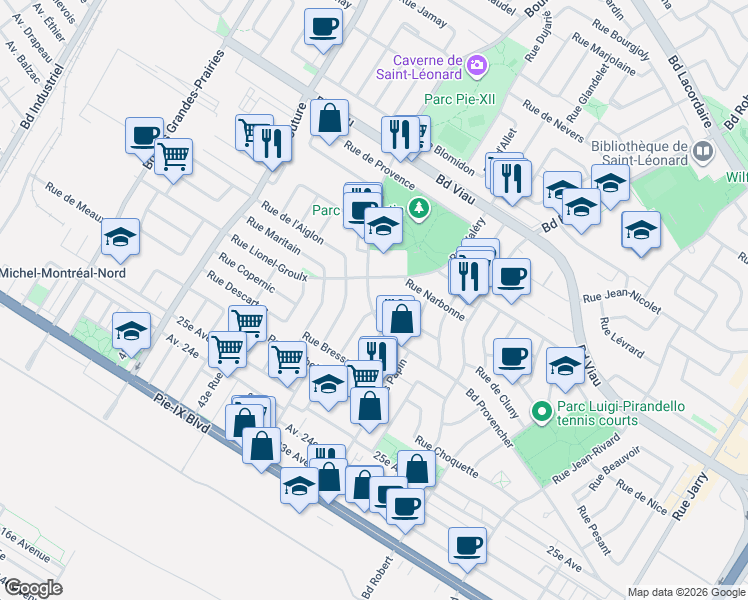Select the restaurant marker near Couture label
The image size is (748, 600).
click(x=272, y=146)
